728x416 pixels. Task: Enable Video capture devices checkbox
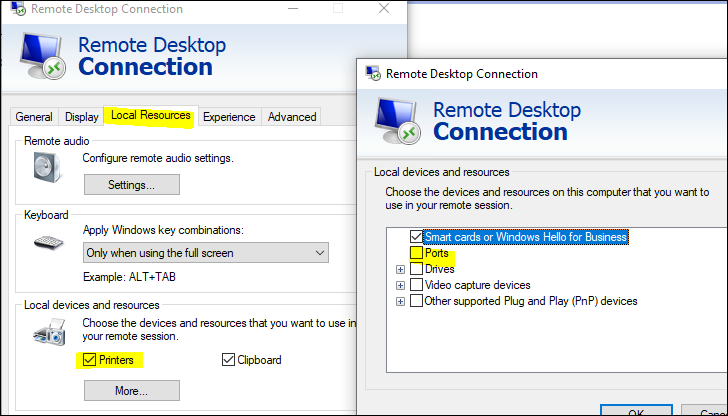pyautogui.click(x=416, y=285)
